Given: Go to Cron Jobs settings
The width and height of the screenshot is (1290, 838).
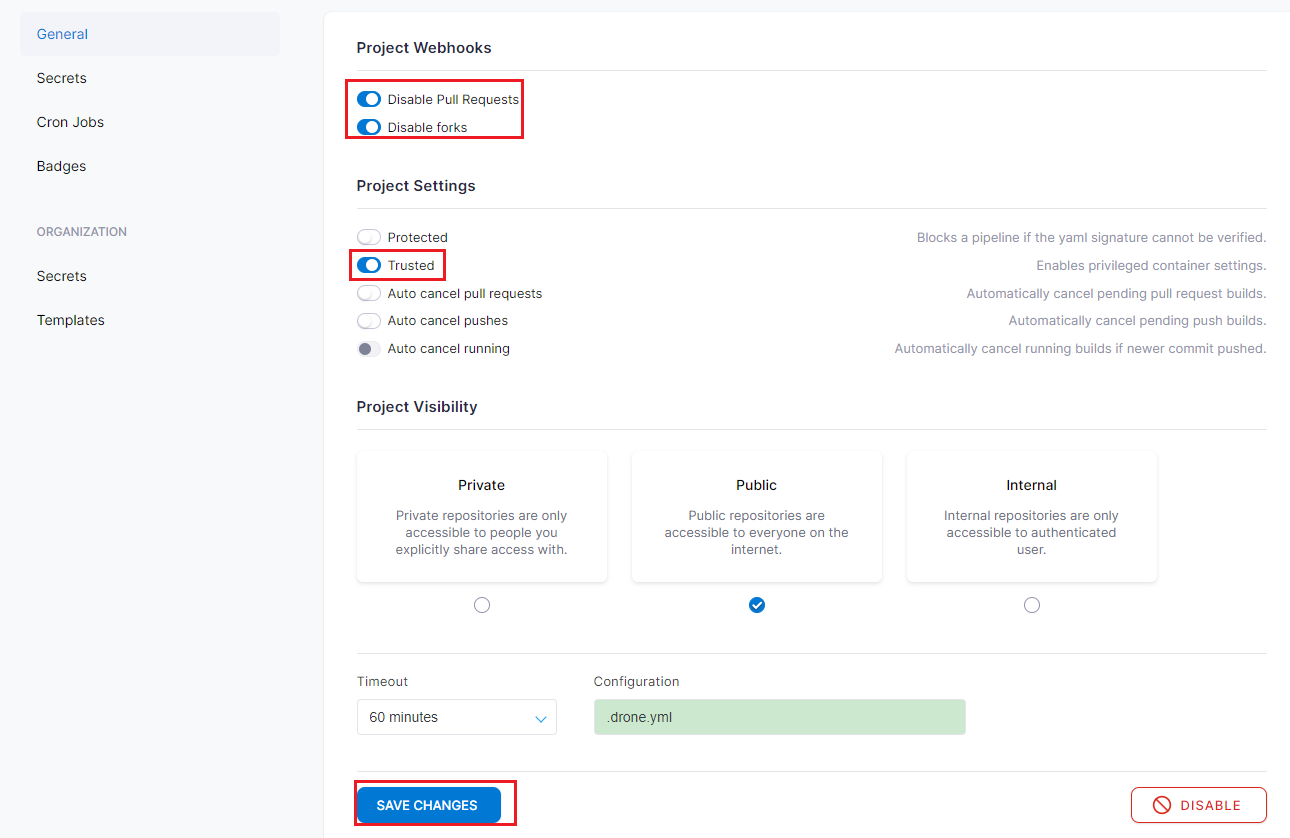Looking at the screenshot, I should click(x=70, y=122).
